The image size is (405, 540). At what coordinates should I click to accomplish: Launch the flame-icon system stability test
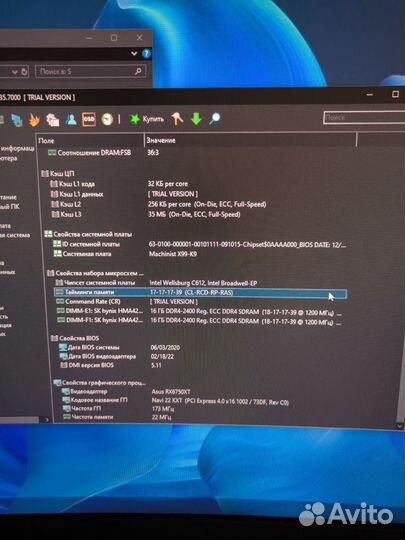point(34,120)
